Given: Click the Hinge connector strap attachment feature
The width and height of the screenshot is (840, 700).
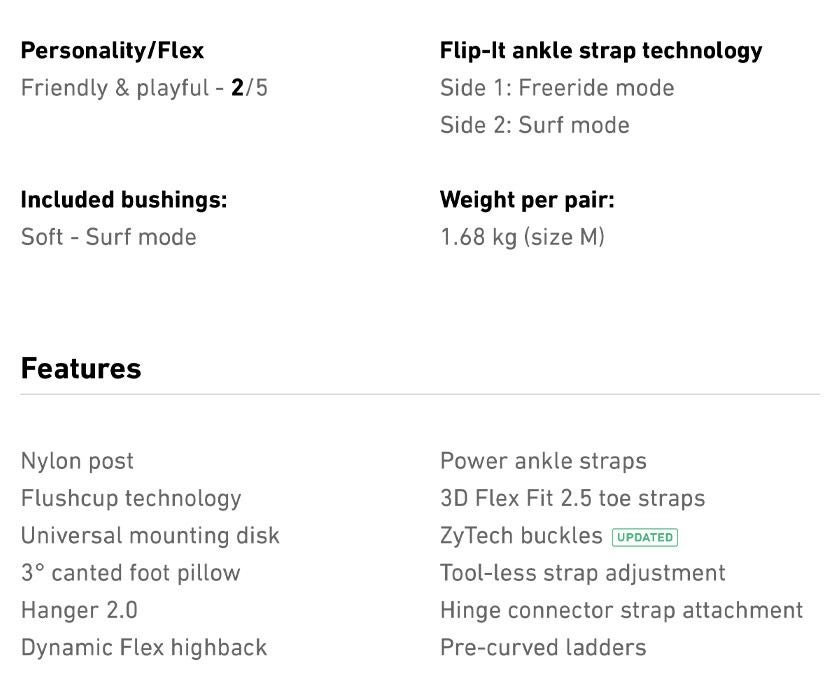Looking at the screenshot, I should [x=621, y=610].
